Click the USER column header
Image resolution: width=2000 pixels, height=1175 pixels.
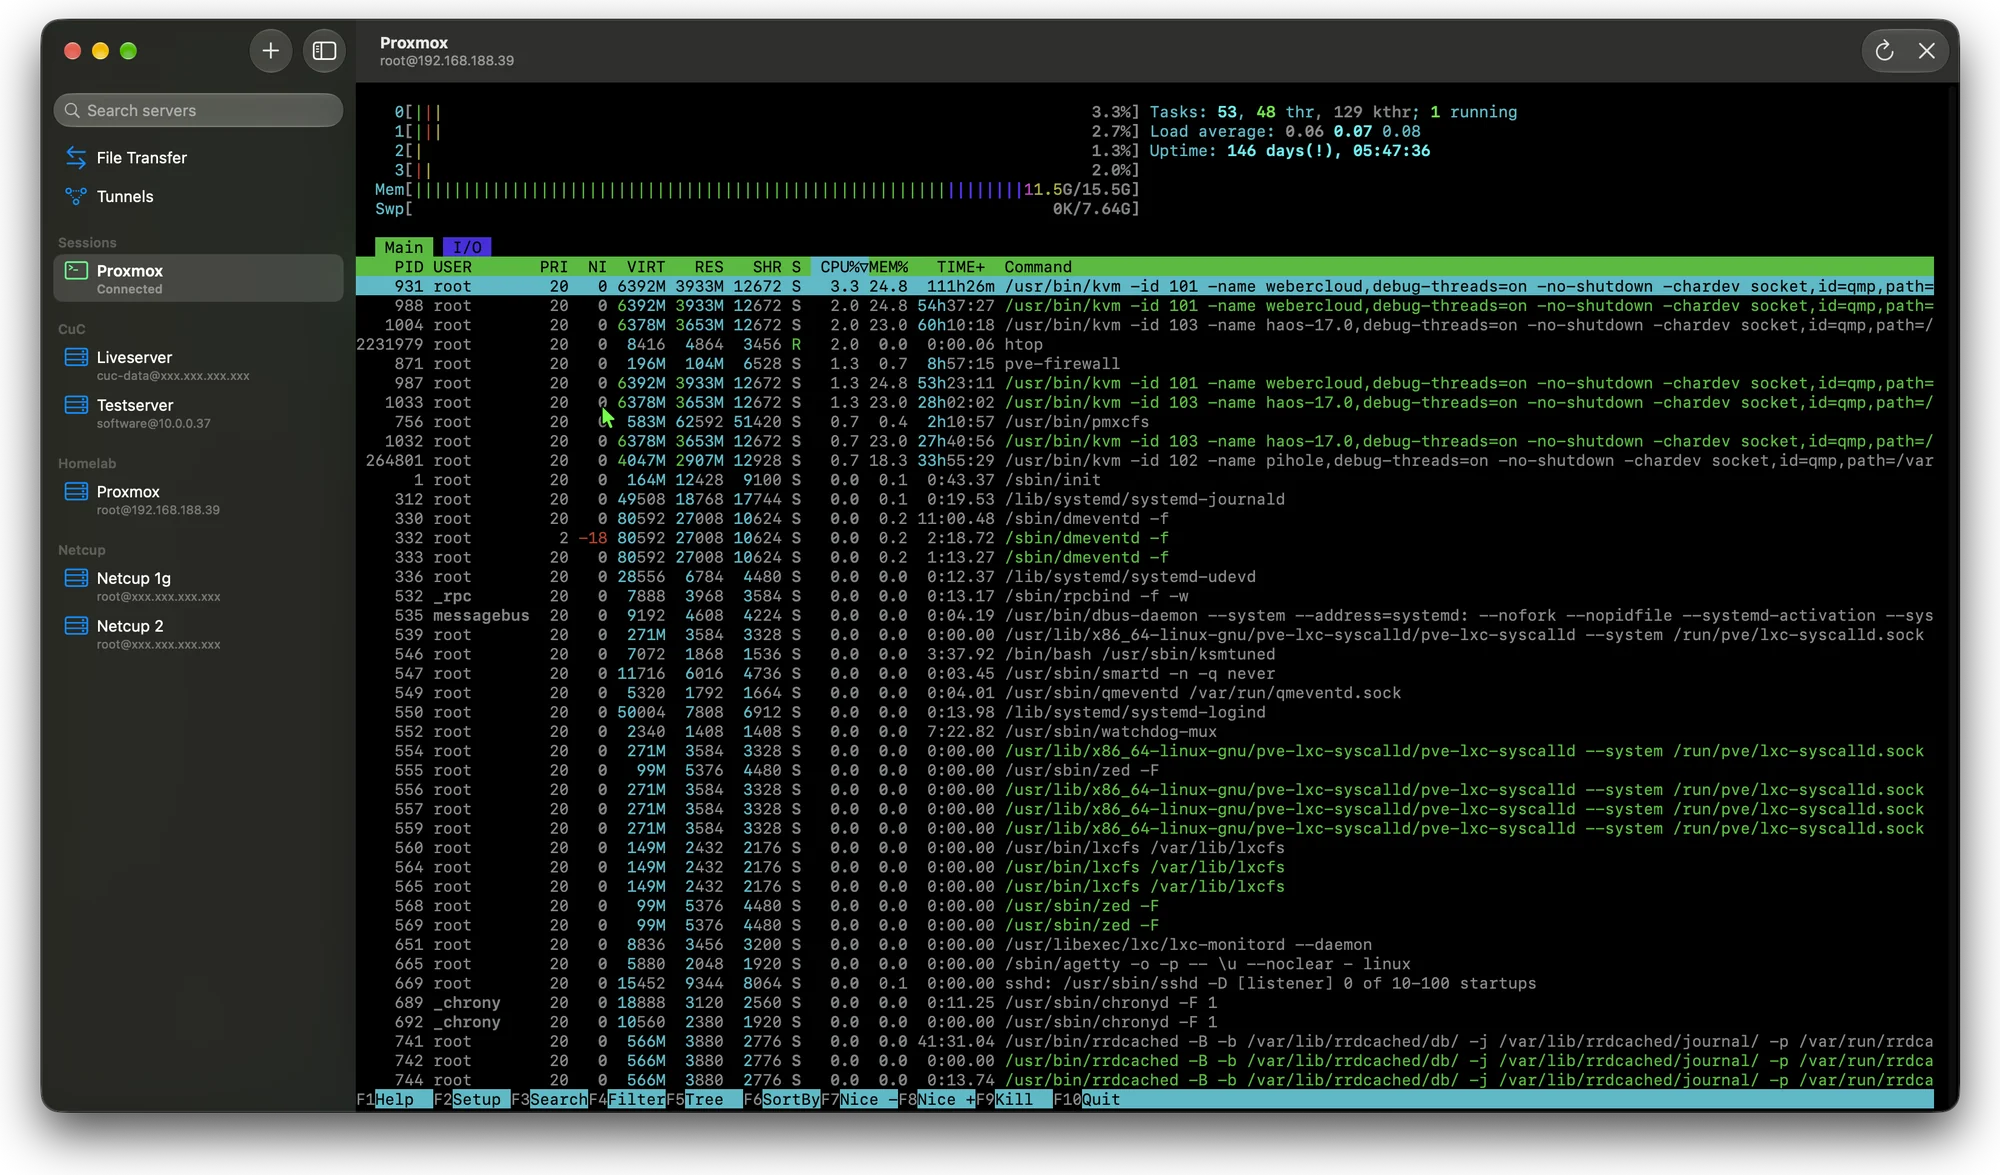point(452,267)
